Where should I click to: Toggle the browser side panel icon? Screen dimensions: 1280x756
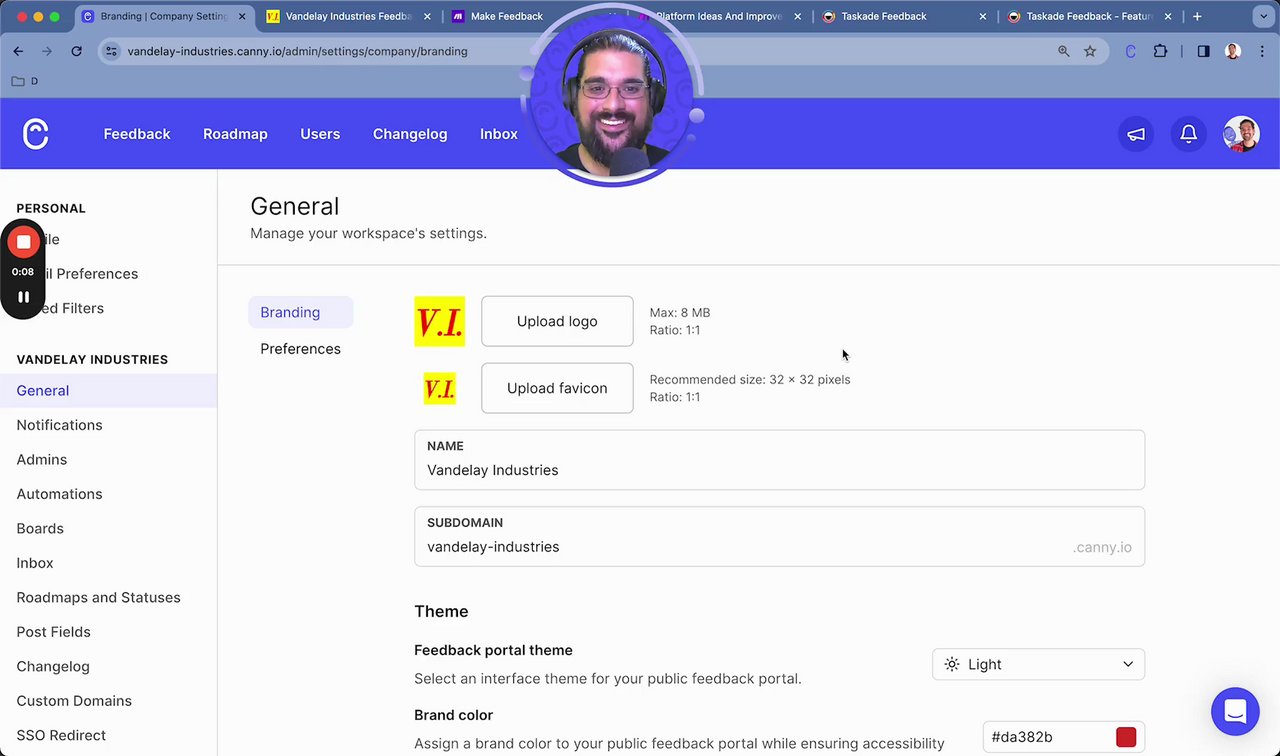pos(1203,51)
